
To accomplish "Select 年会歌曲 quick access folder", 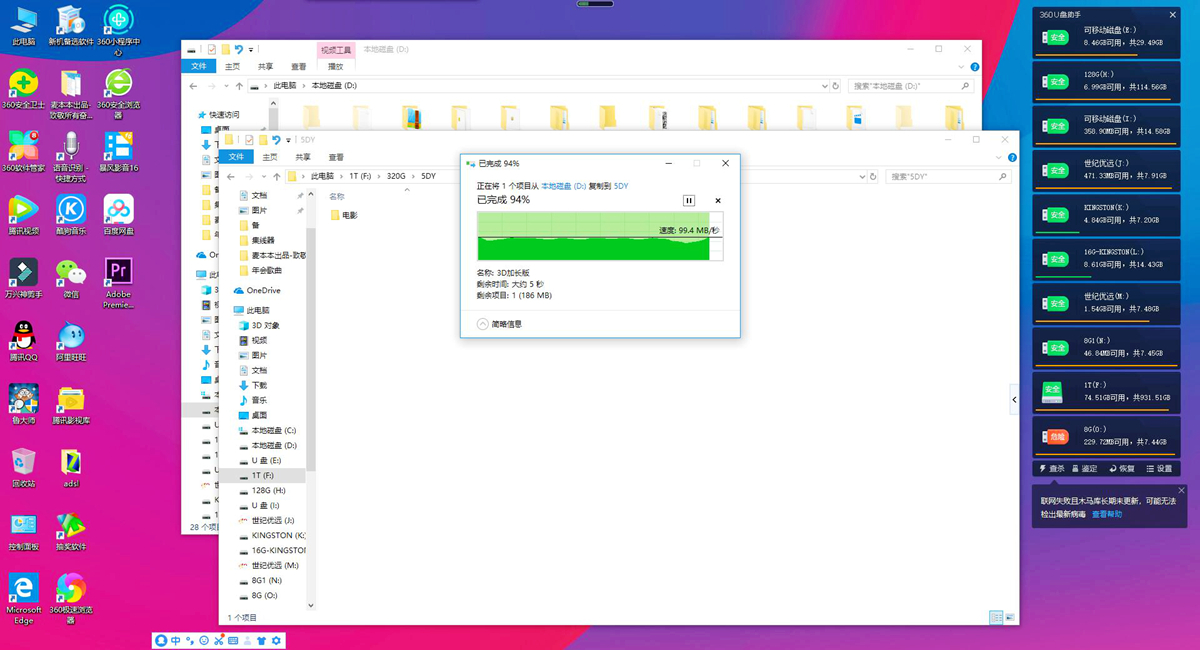I will (261, 270).
